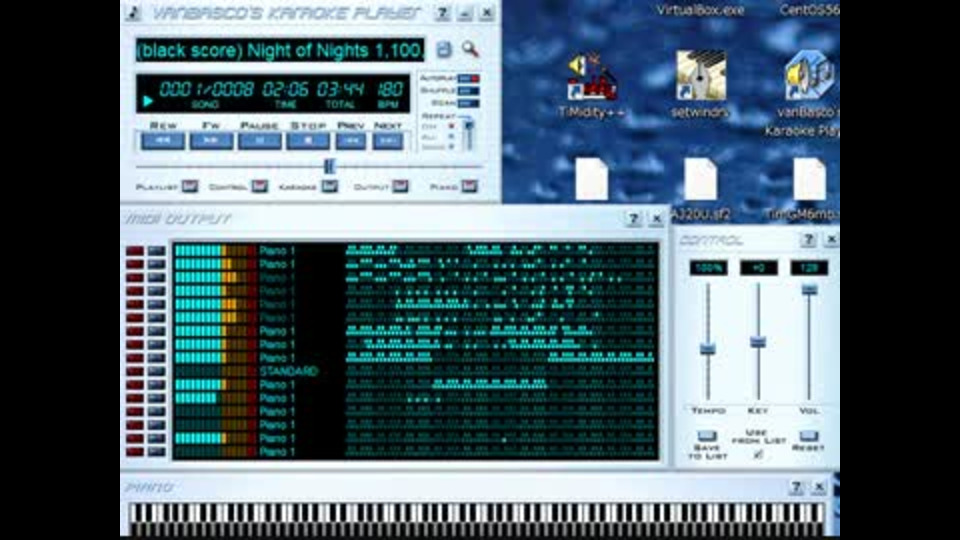The image size is (960, 540).
Task: Select the TiMidity++ desktop shortcut
Action: [591, 85]
